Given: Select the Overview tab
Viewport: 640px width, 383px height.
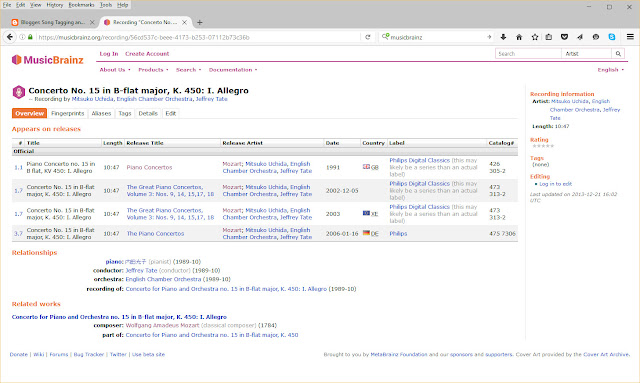Looking at the screenshot, I should 29,114.
